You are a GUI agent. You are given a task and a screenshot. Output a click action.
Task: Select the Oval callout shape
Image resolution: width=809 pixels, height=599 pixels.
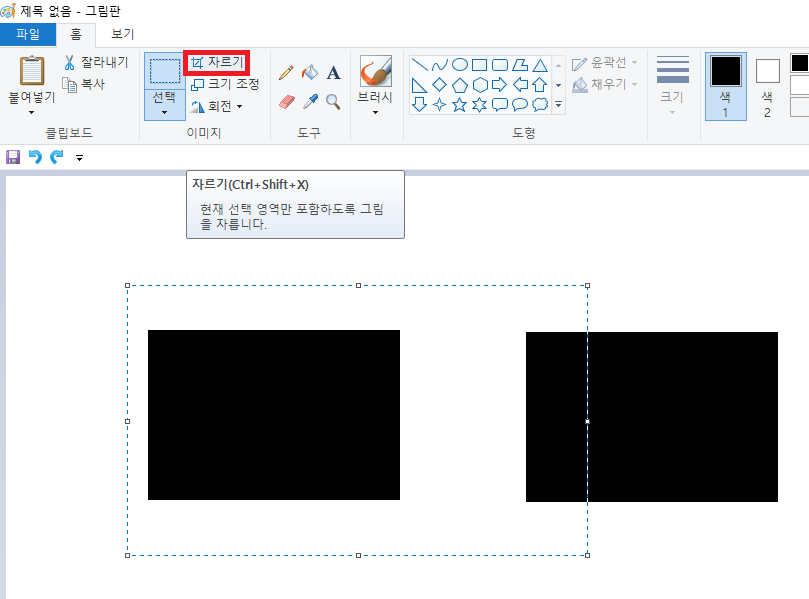[520, 105]
